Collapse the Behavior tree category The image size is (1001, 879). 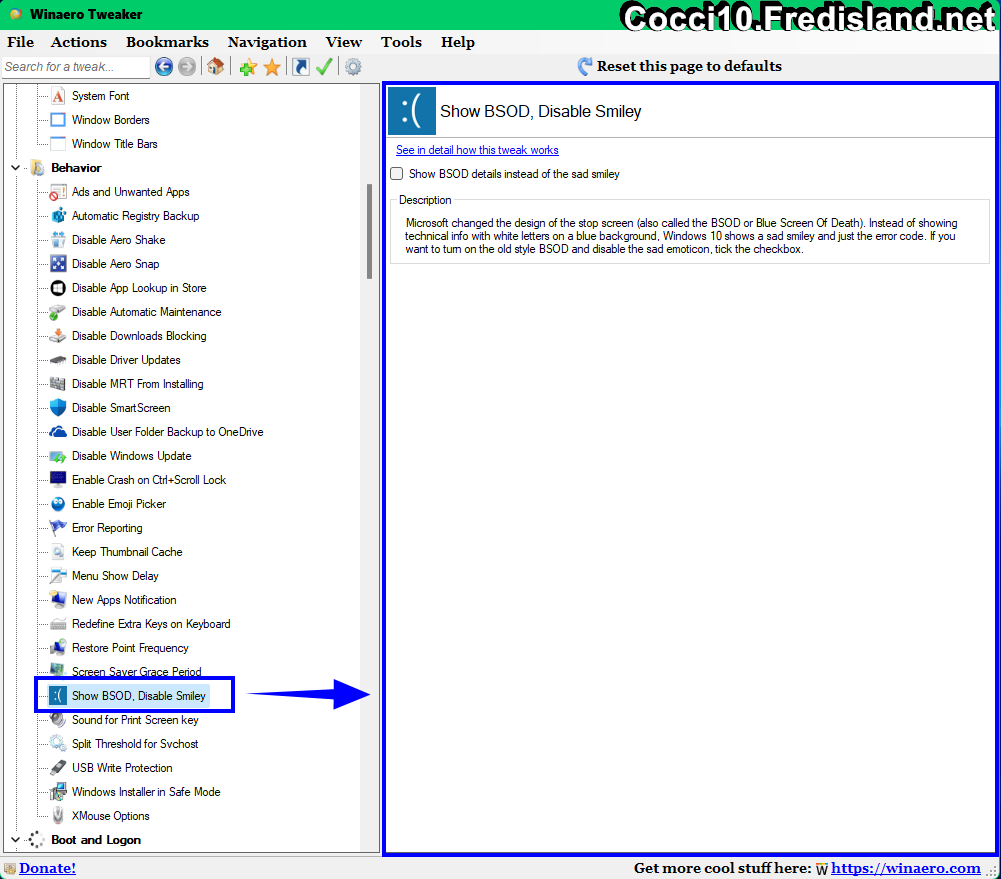pyautogui.click(x=15, y=168)
